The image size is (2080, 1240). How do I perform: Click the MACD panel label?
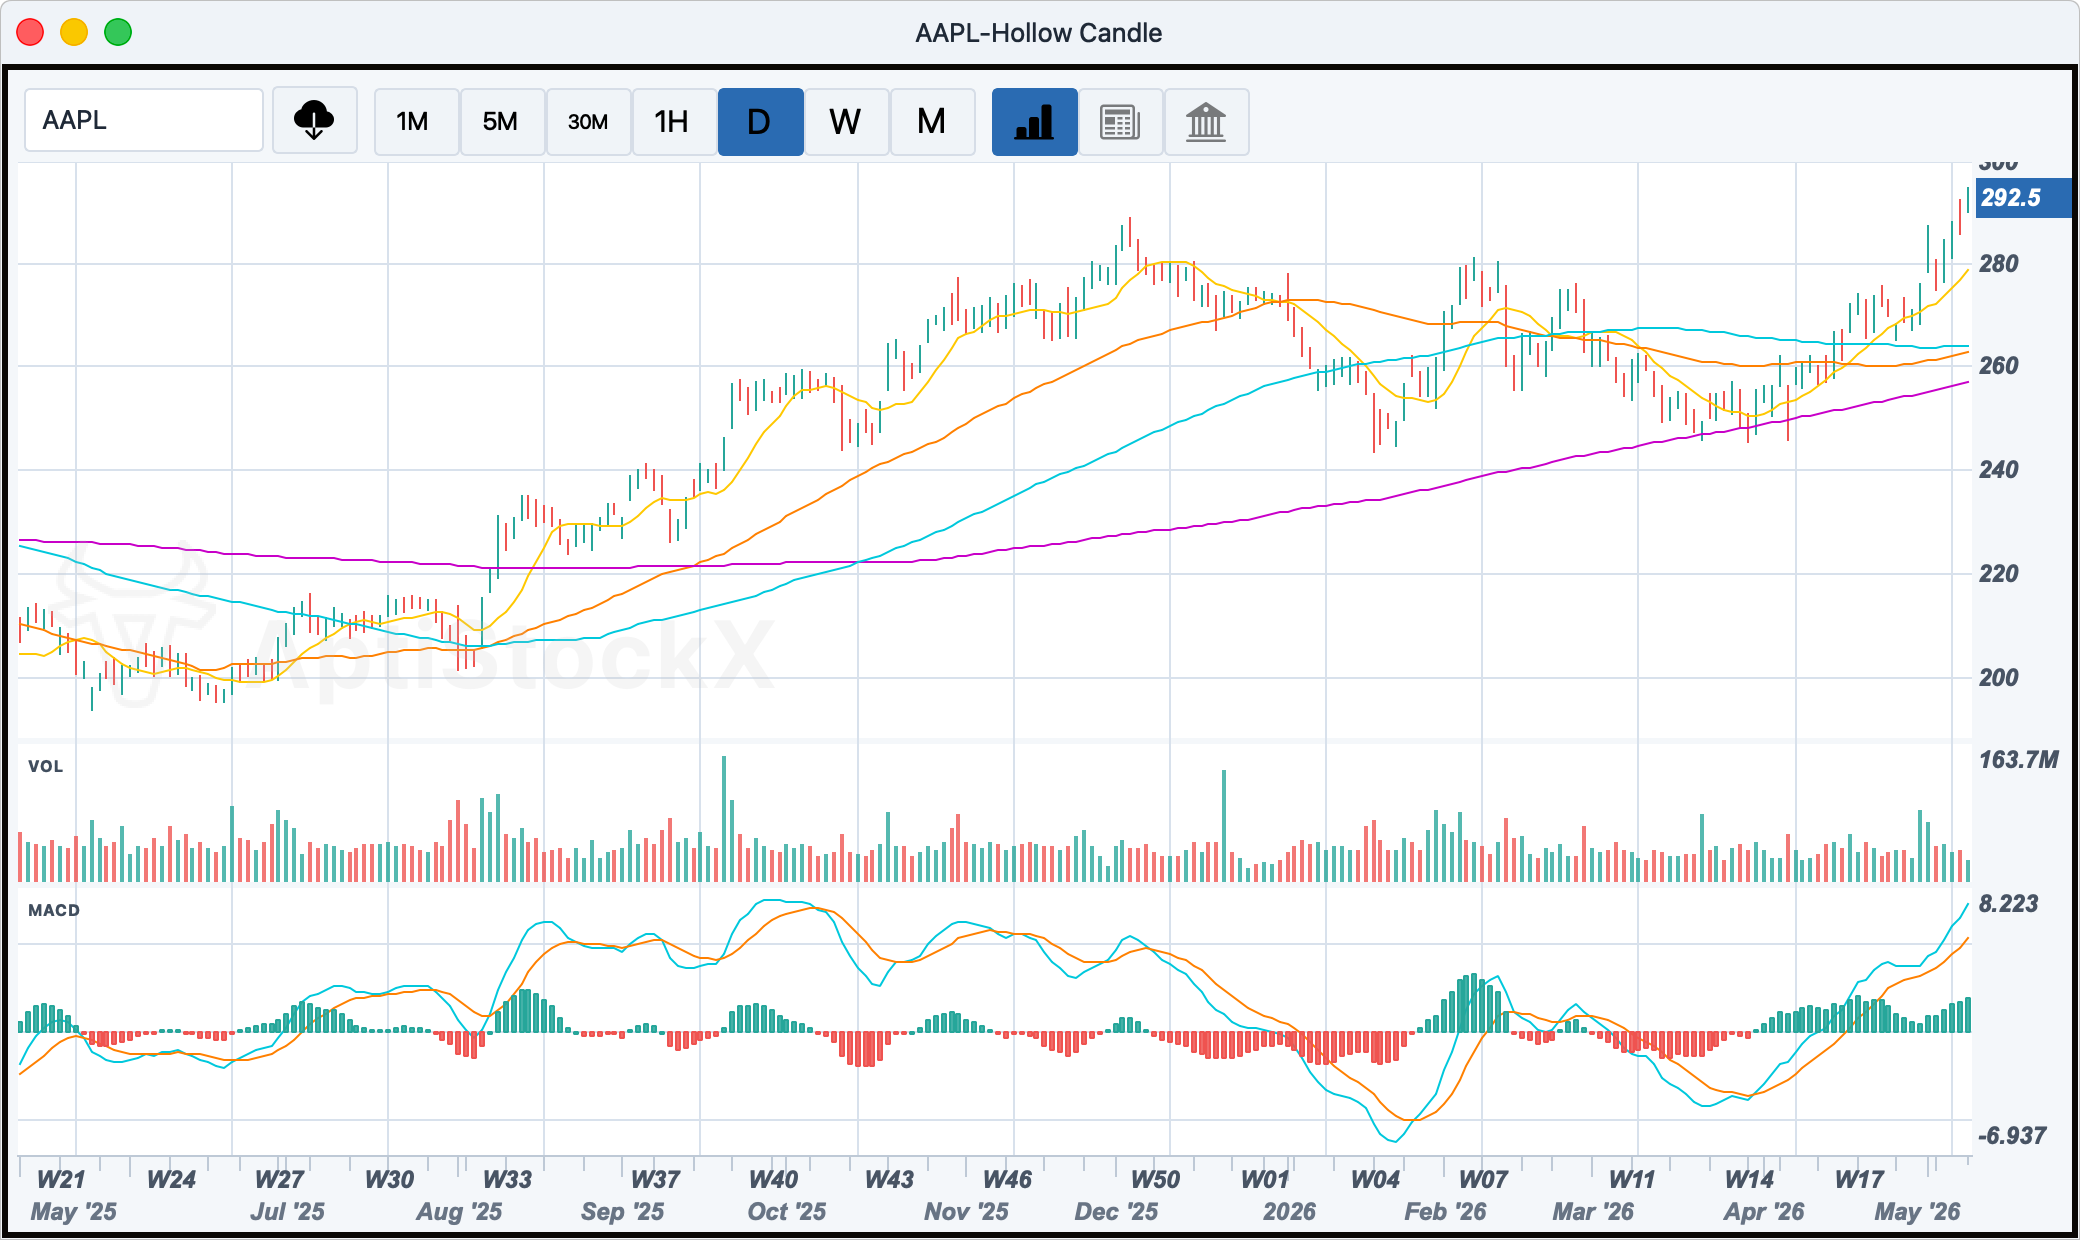tap(54, 910)
